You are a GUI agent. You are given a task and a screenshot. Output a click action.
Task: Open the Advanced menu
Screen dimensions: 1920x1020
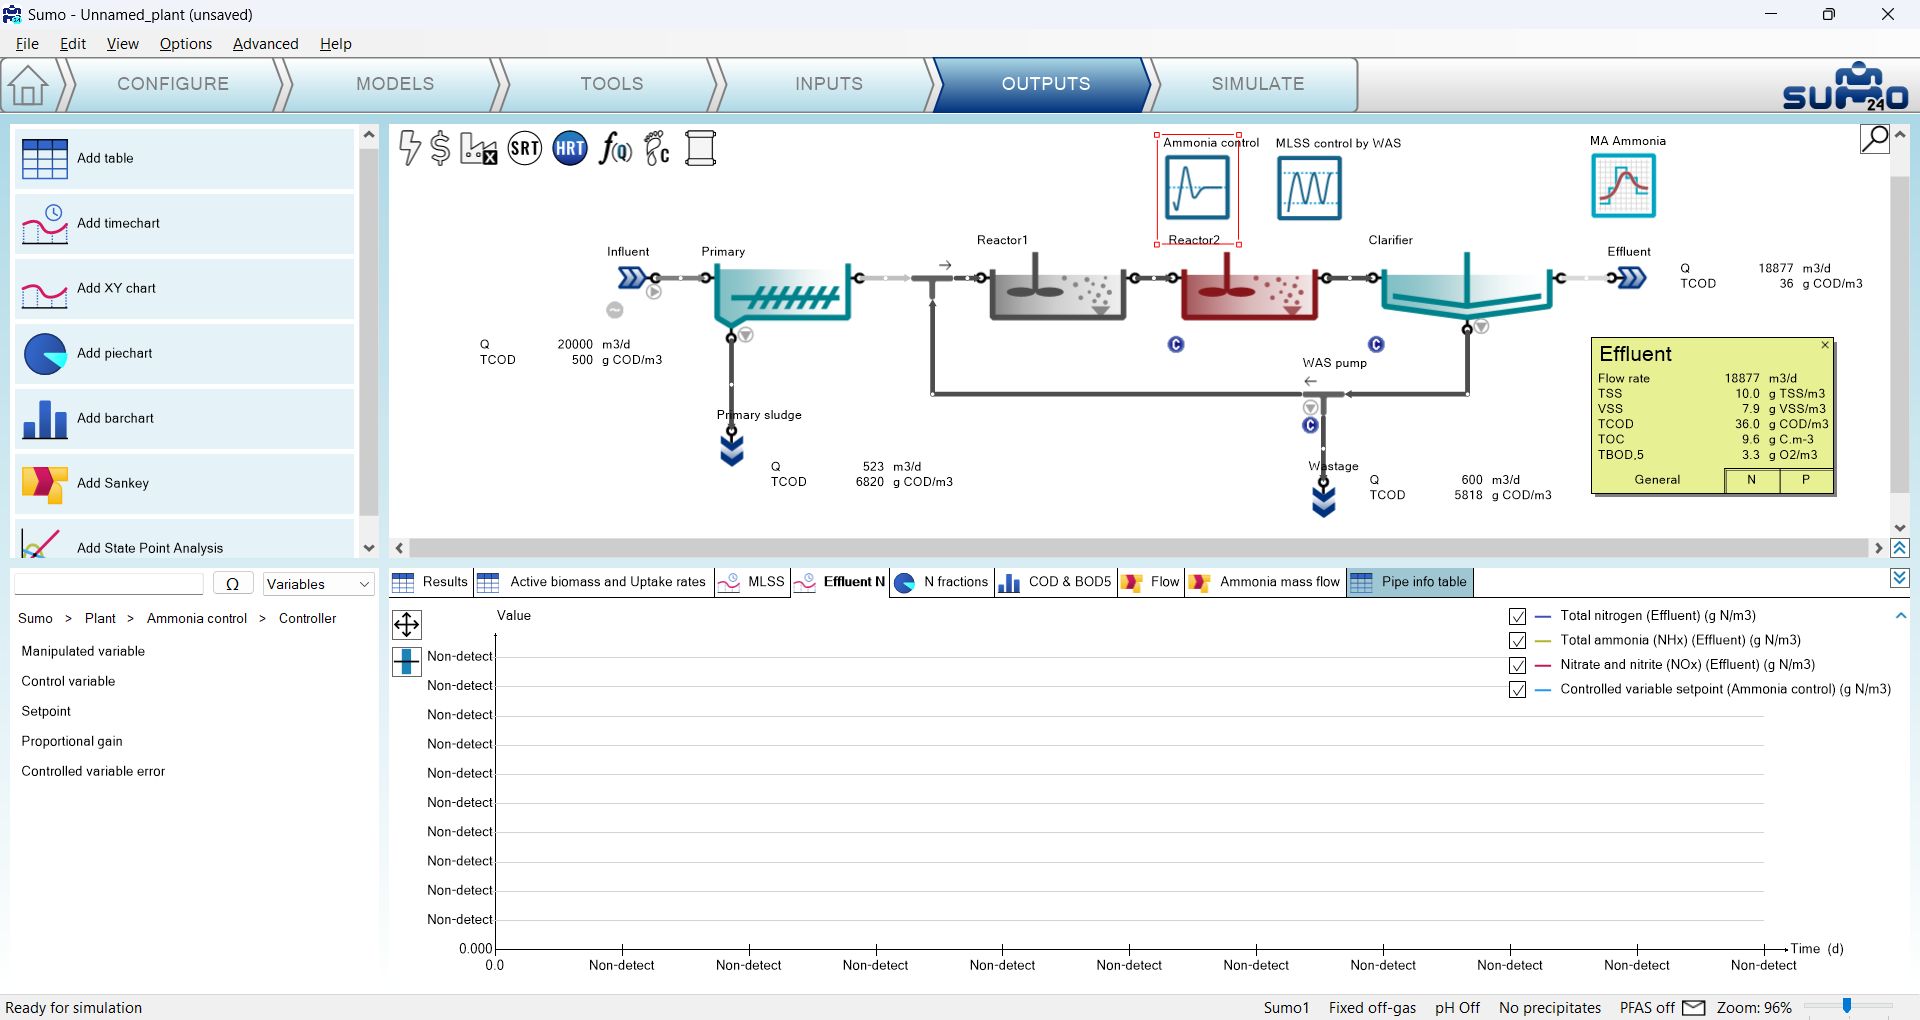[265, 44]
